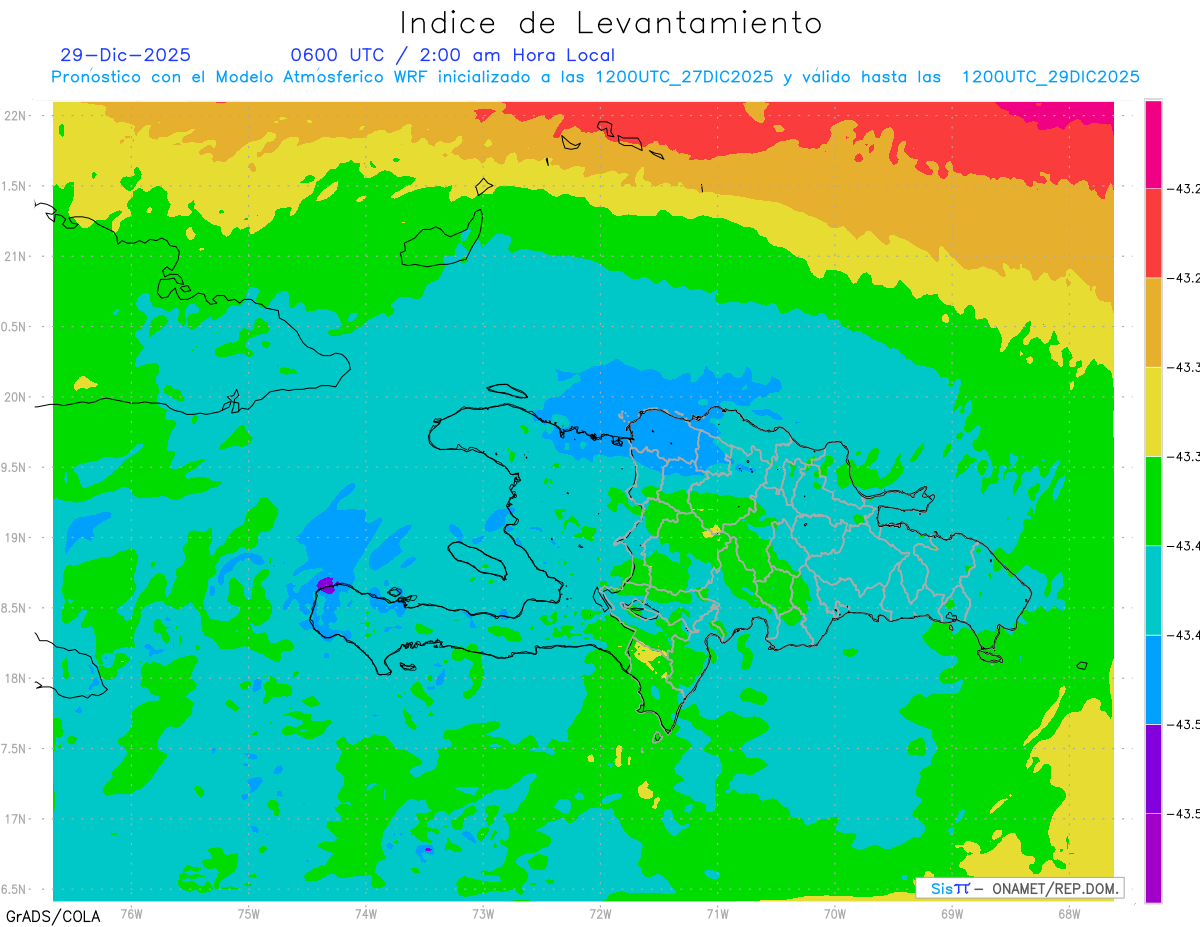The height and width of the screenshot is (927, 1200).
Task: Click the red swatch in the color legend
Action: (x=1153, y=233)
